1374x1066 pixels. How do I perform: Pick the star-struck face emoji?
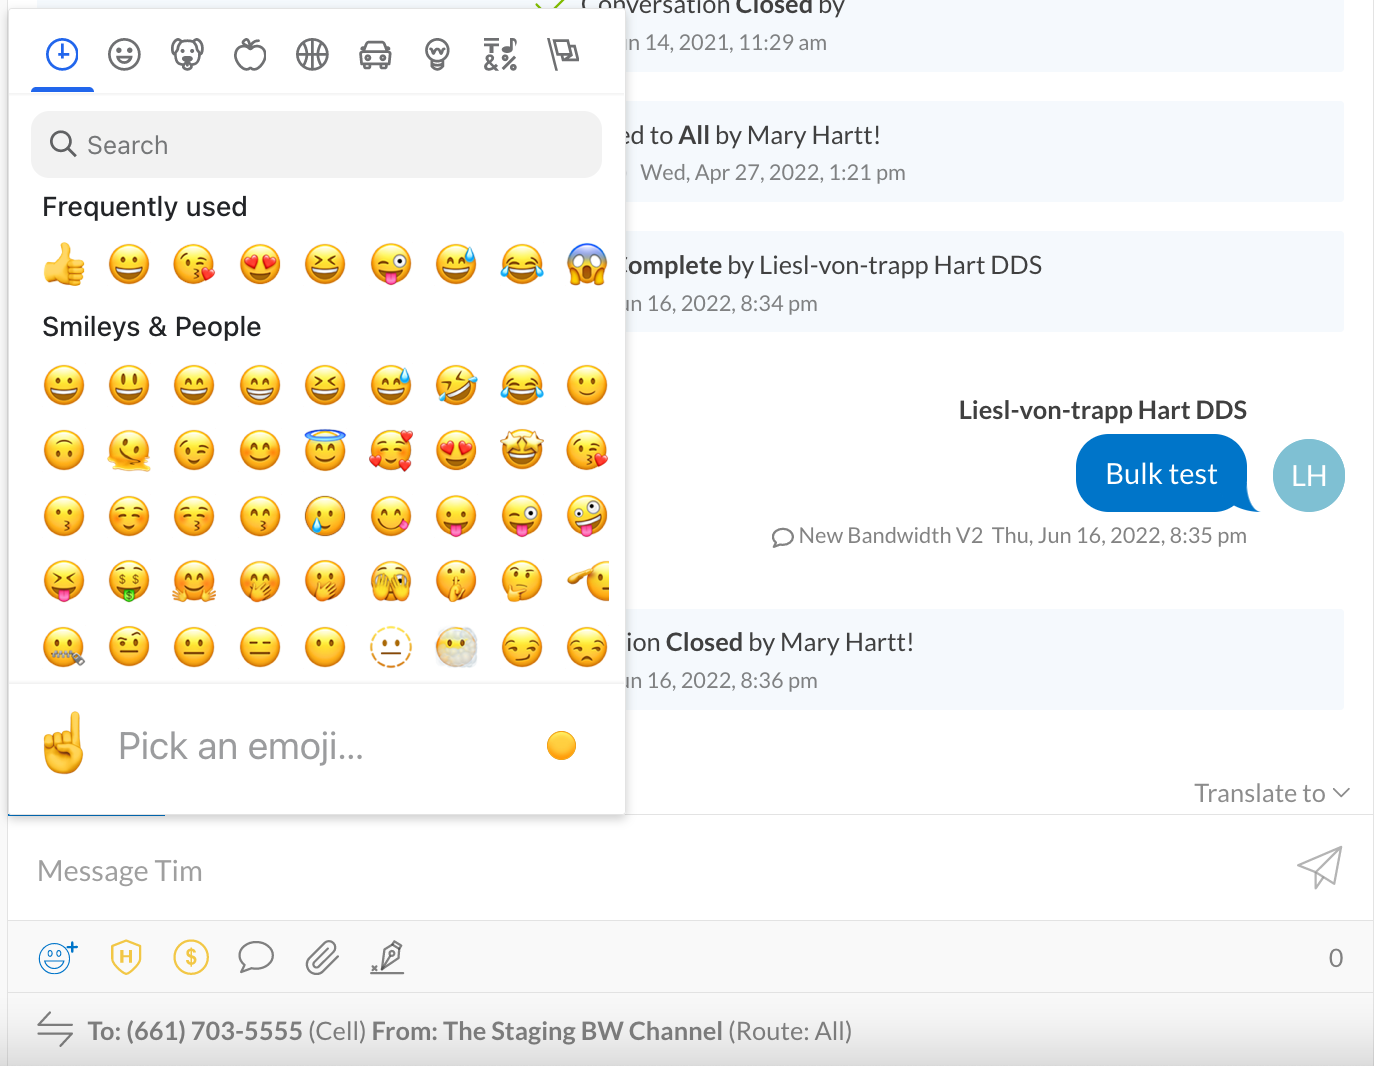(x=522, y=450)
